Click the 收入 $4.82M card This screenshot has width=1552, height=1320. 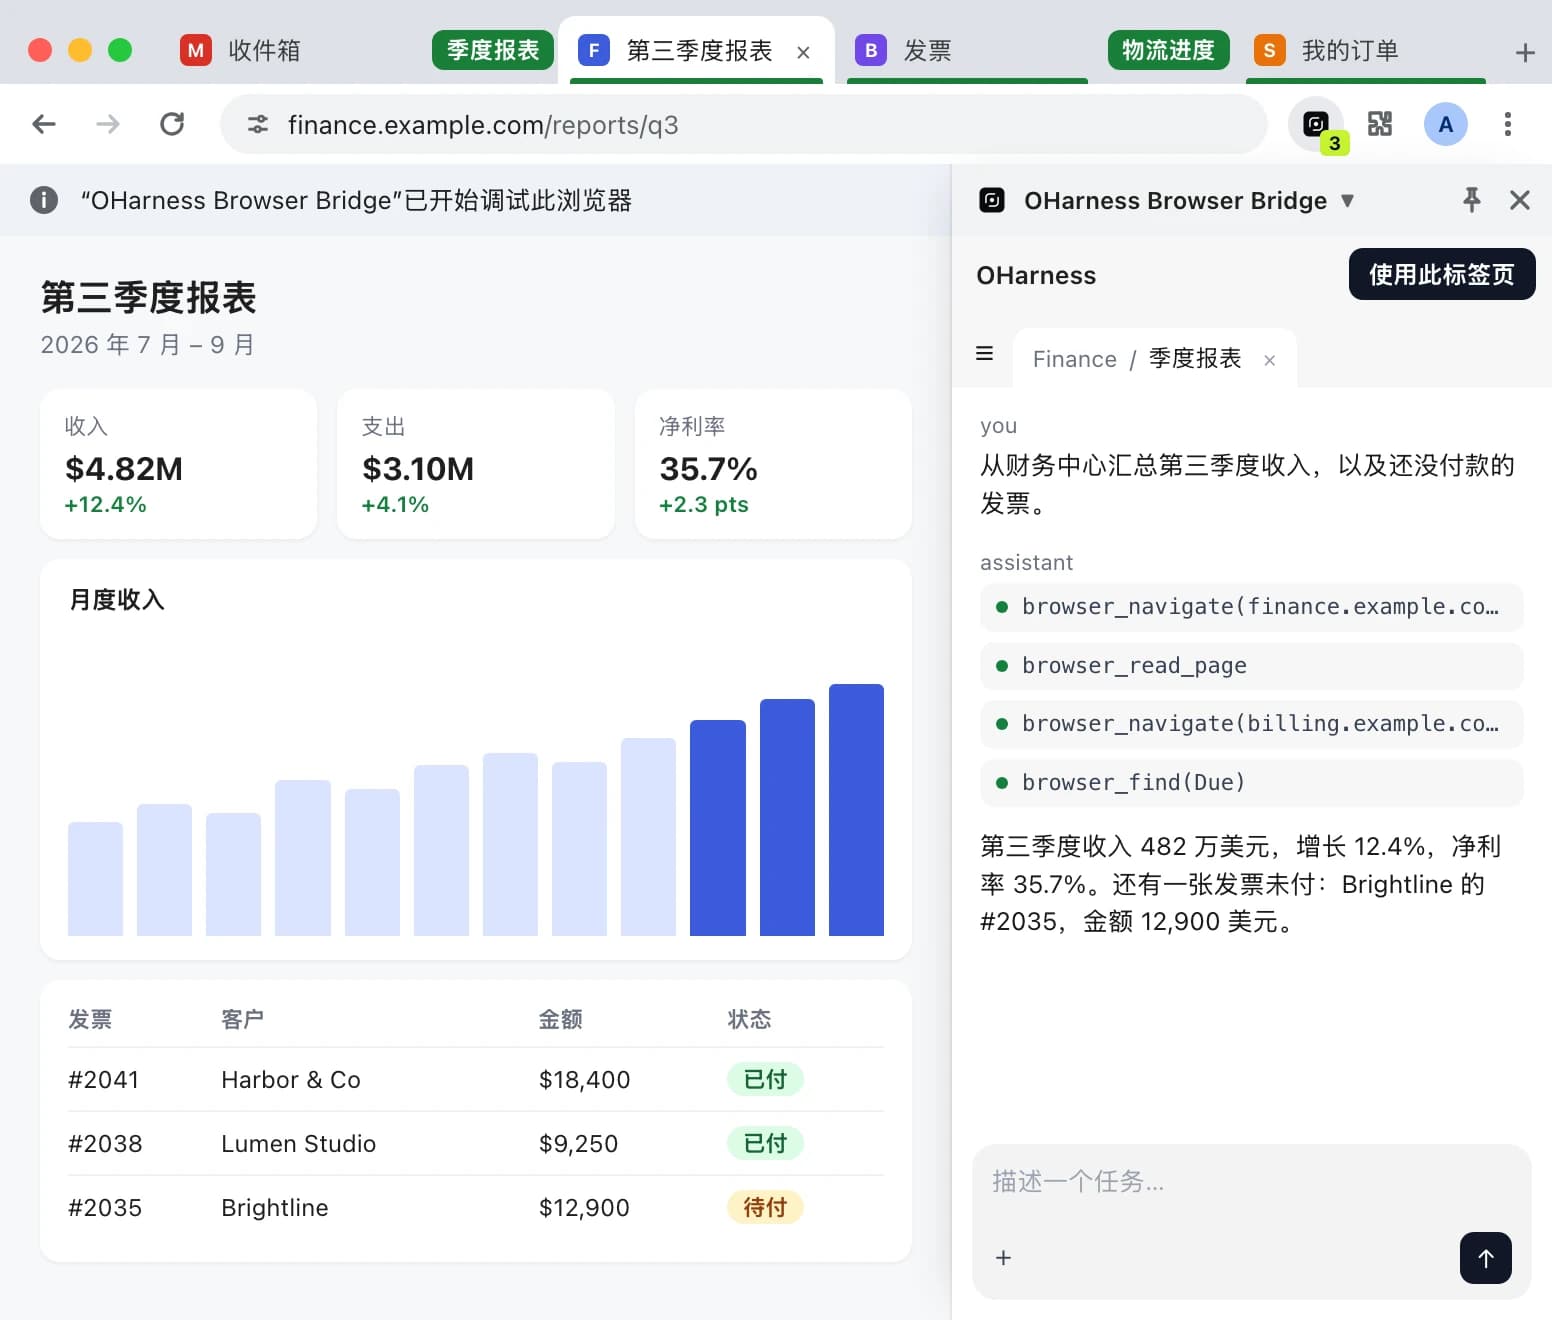click(178, 464)
